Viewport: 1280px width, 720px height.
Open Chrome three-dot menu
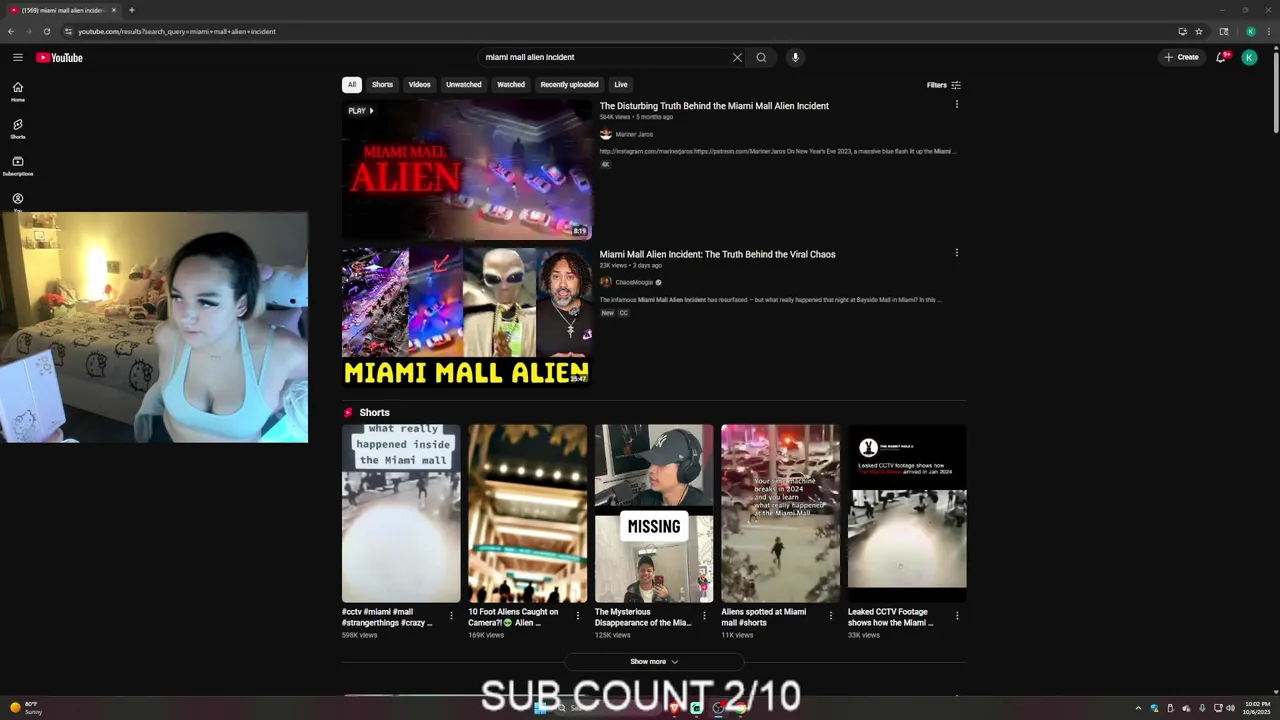(x=1268, y=31)
